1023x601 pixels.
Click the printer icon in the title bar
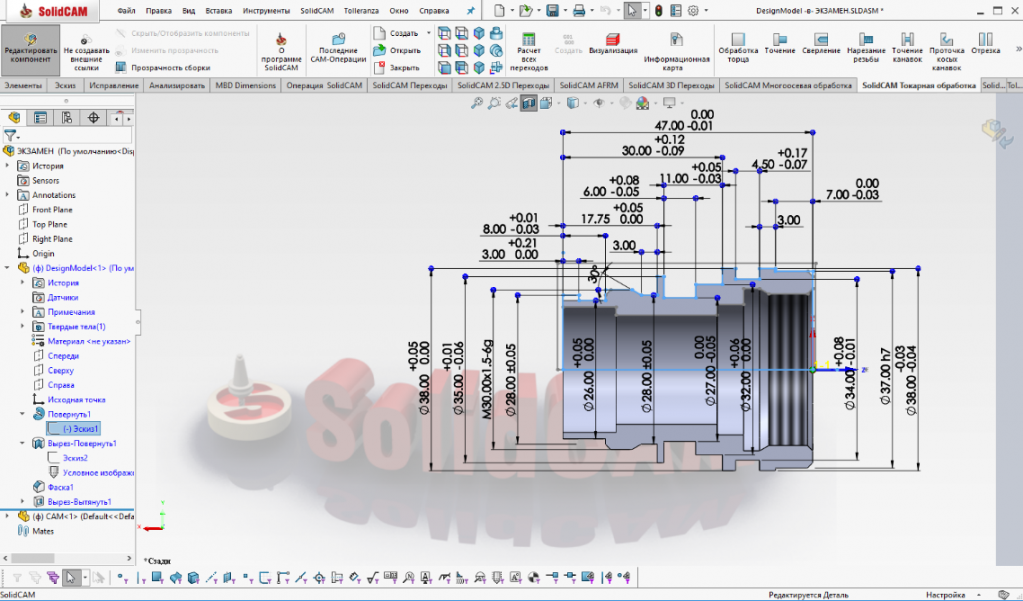(x=579, y=10)
